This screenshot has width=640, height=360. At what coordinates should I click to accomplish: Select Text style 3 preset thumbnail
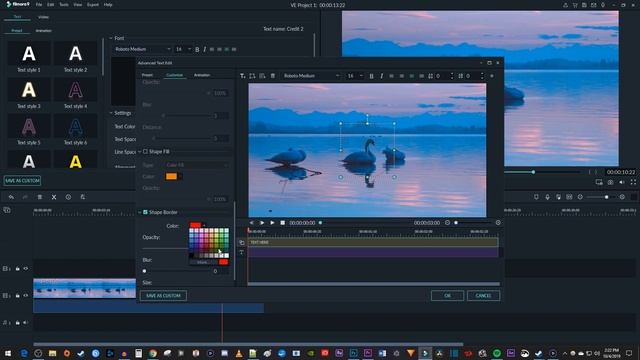[x=29, y=90]
